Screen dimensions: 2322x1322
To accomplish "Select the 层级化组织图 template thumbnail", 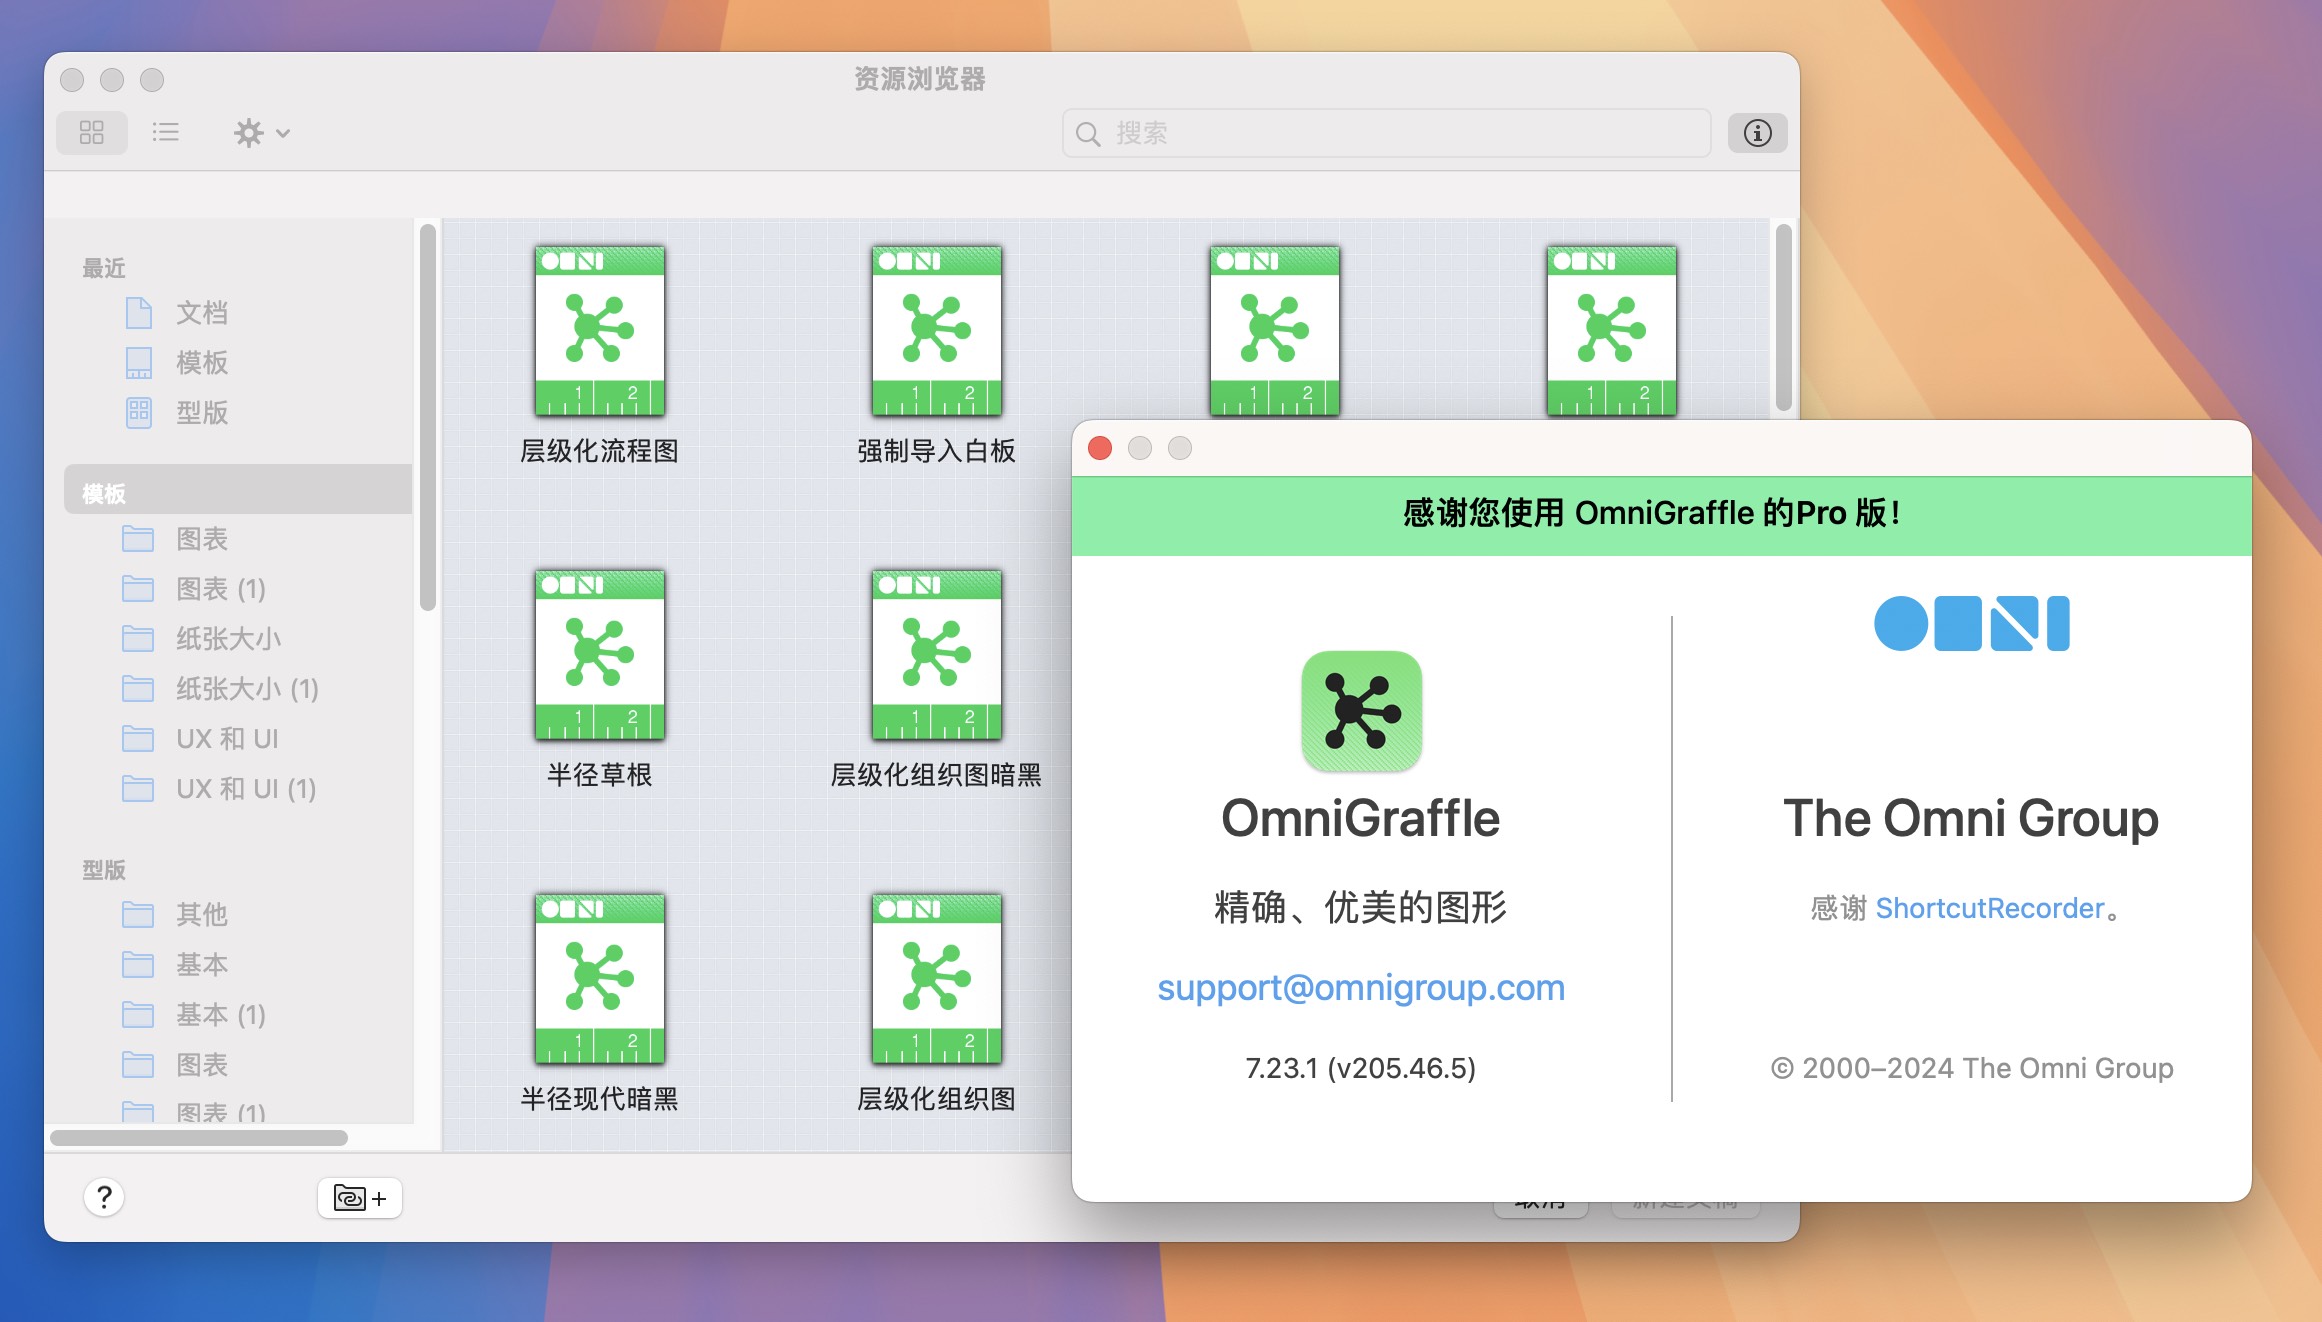I will [937, 979].
